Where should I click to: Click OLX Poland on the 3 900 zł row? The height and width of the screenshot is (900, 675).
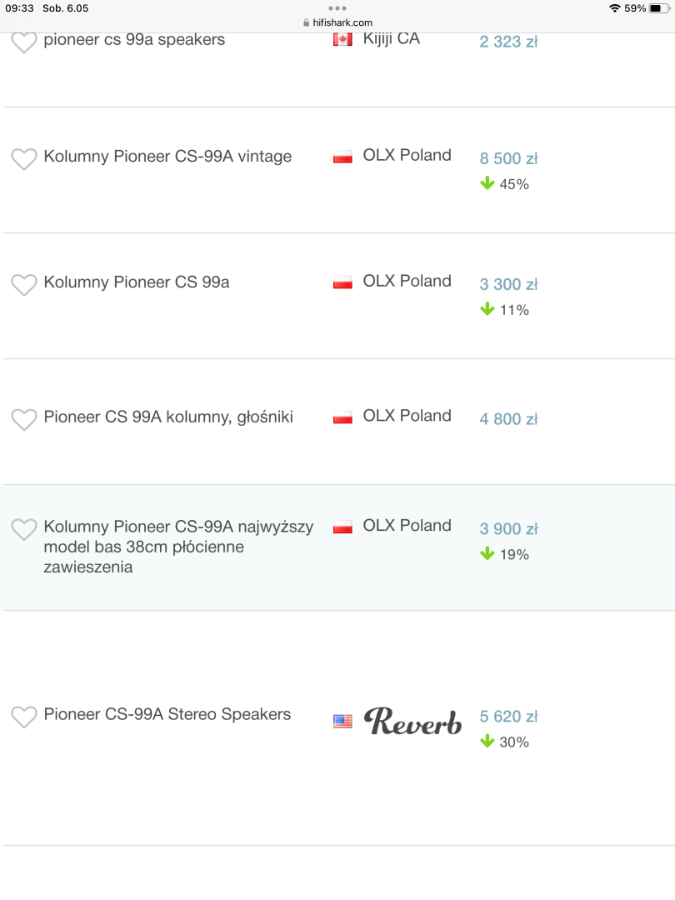407,525
